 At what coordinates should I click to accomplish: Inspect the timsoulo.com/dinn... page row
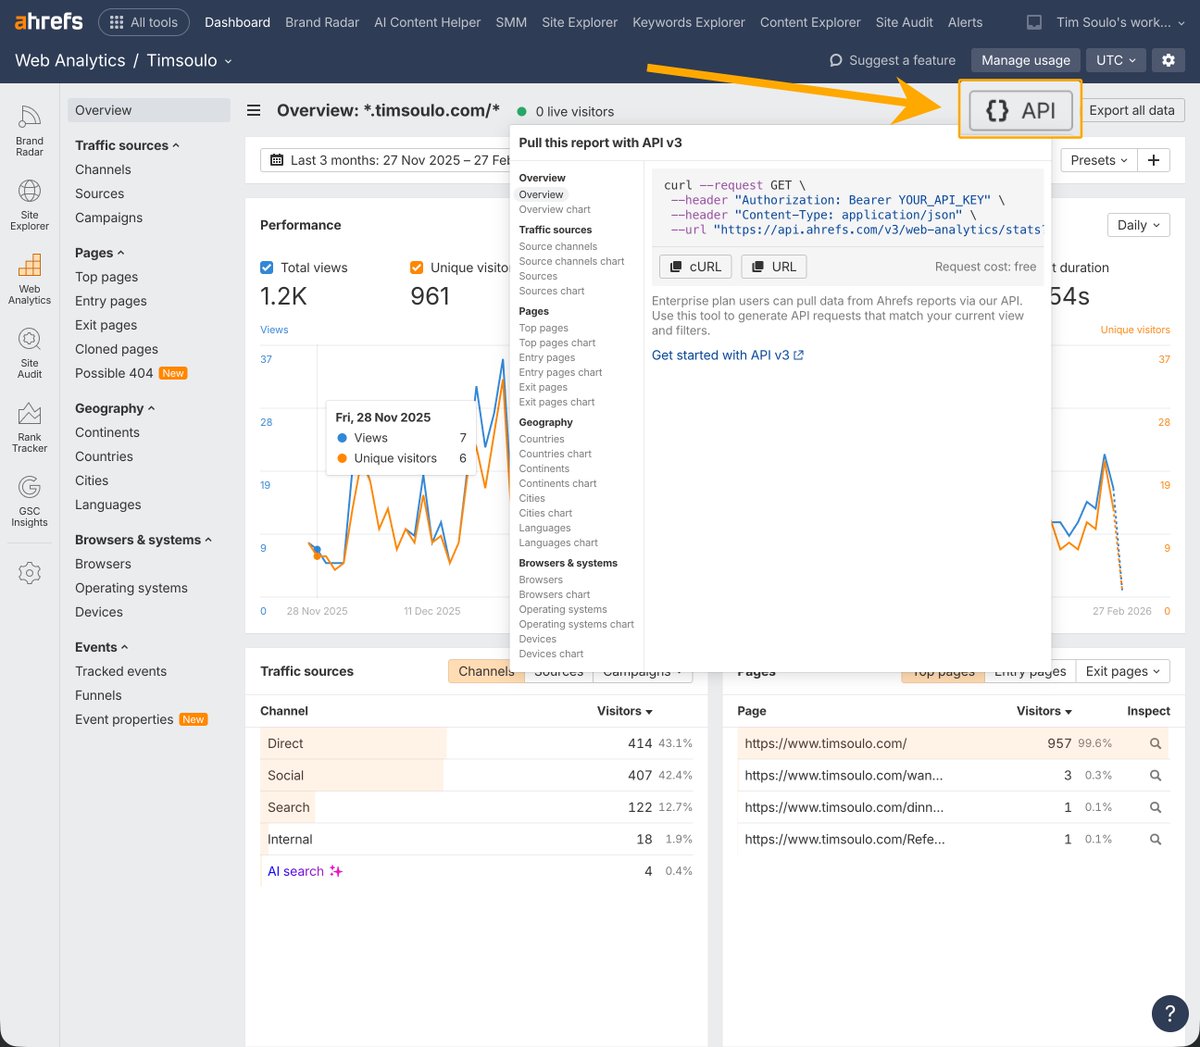click(x=1155, y=807)
